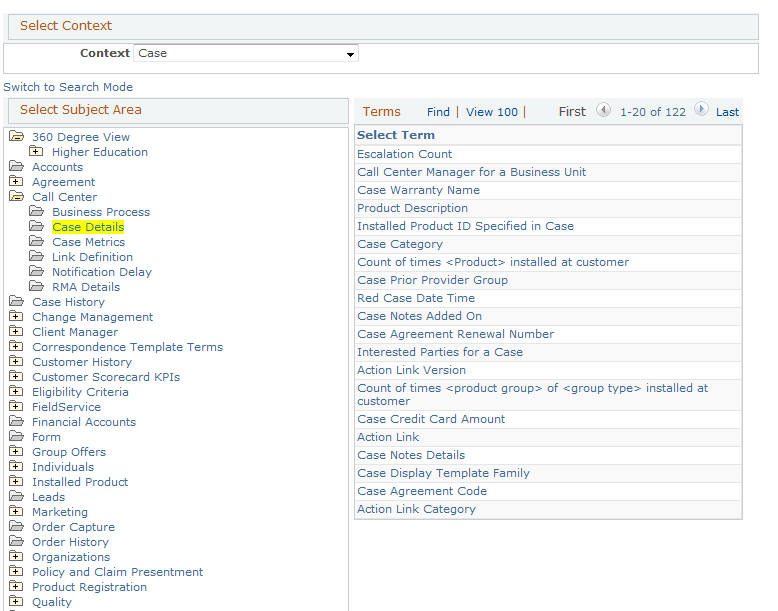Open the Financial Accounts label

coord(84,422)
